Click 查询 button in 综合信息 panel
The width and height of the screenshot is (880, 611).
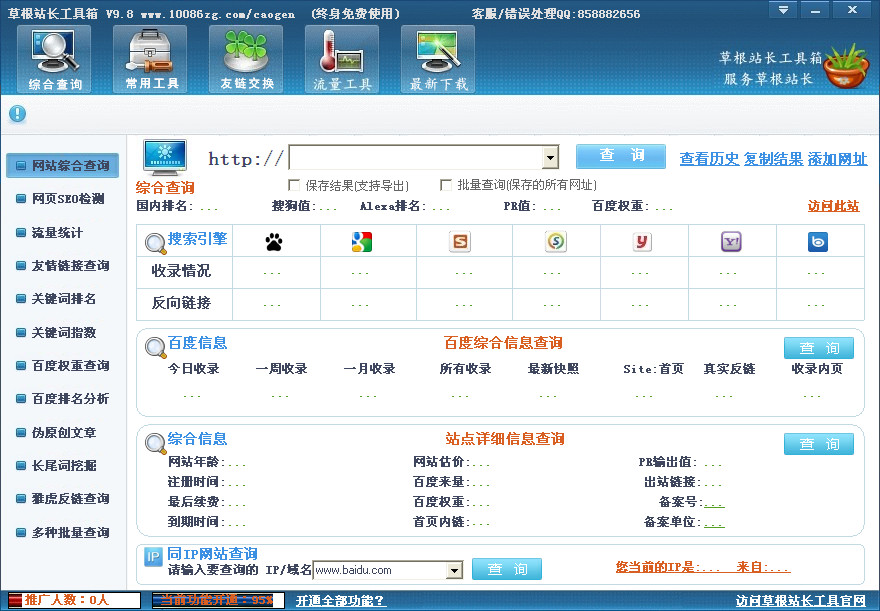[819, 444]
